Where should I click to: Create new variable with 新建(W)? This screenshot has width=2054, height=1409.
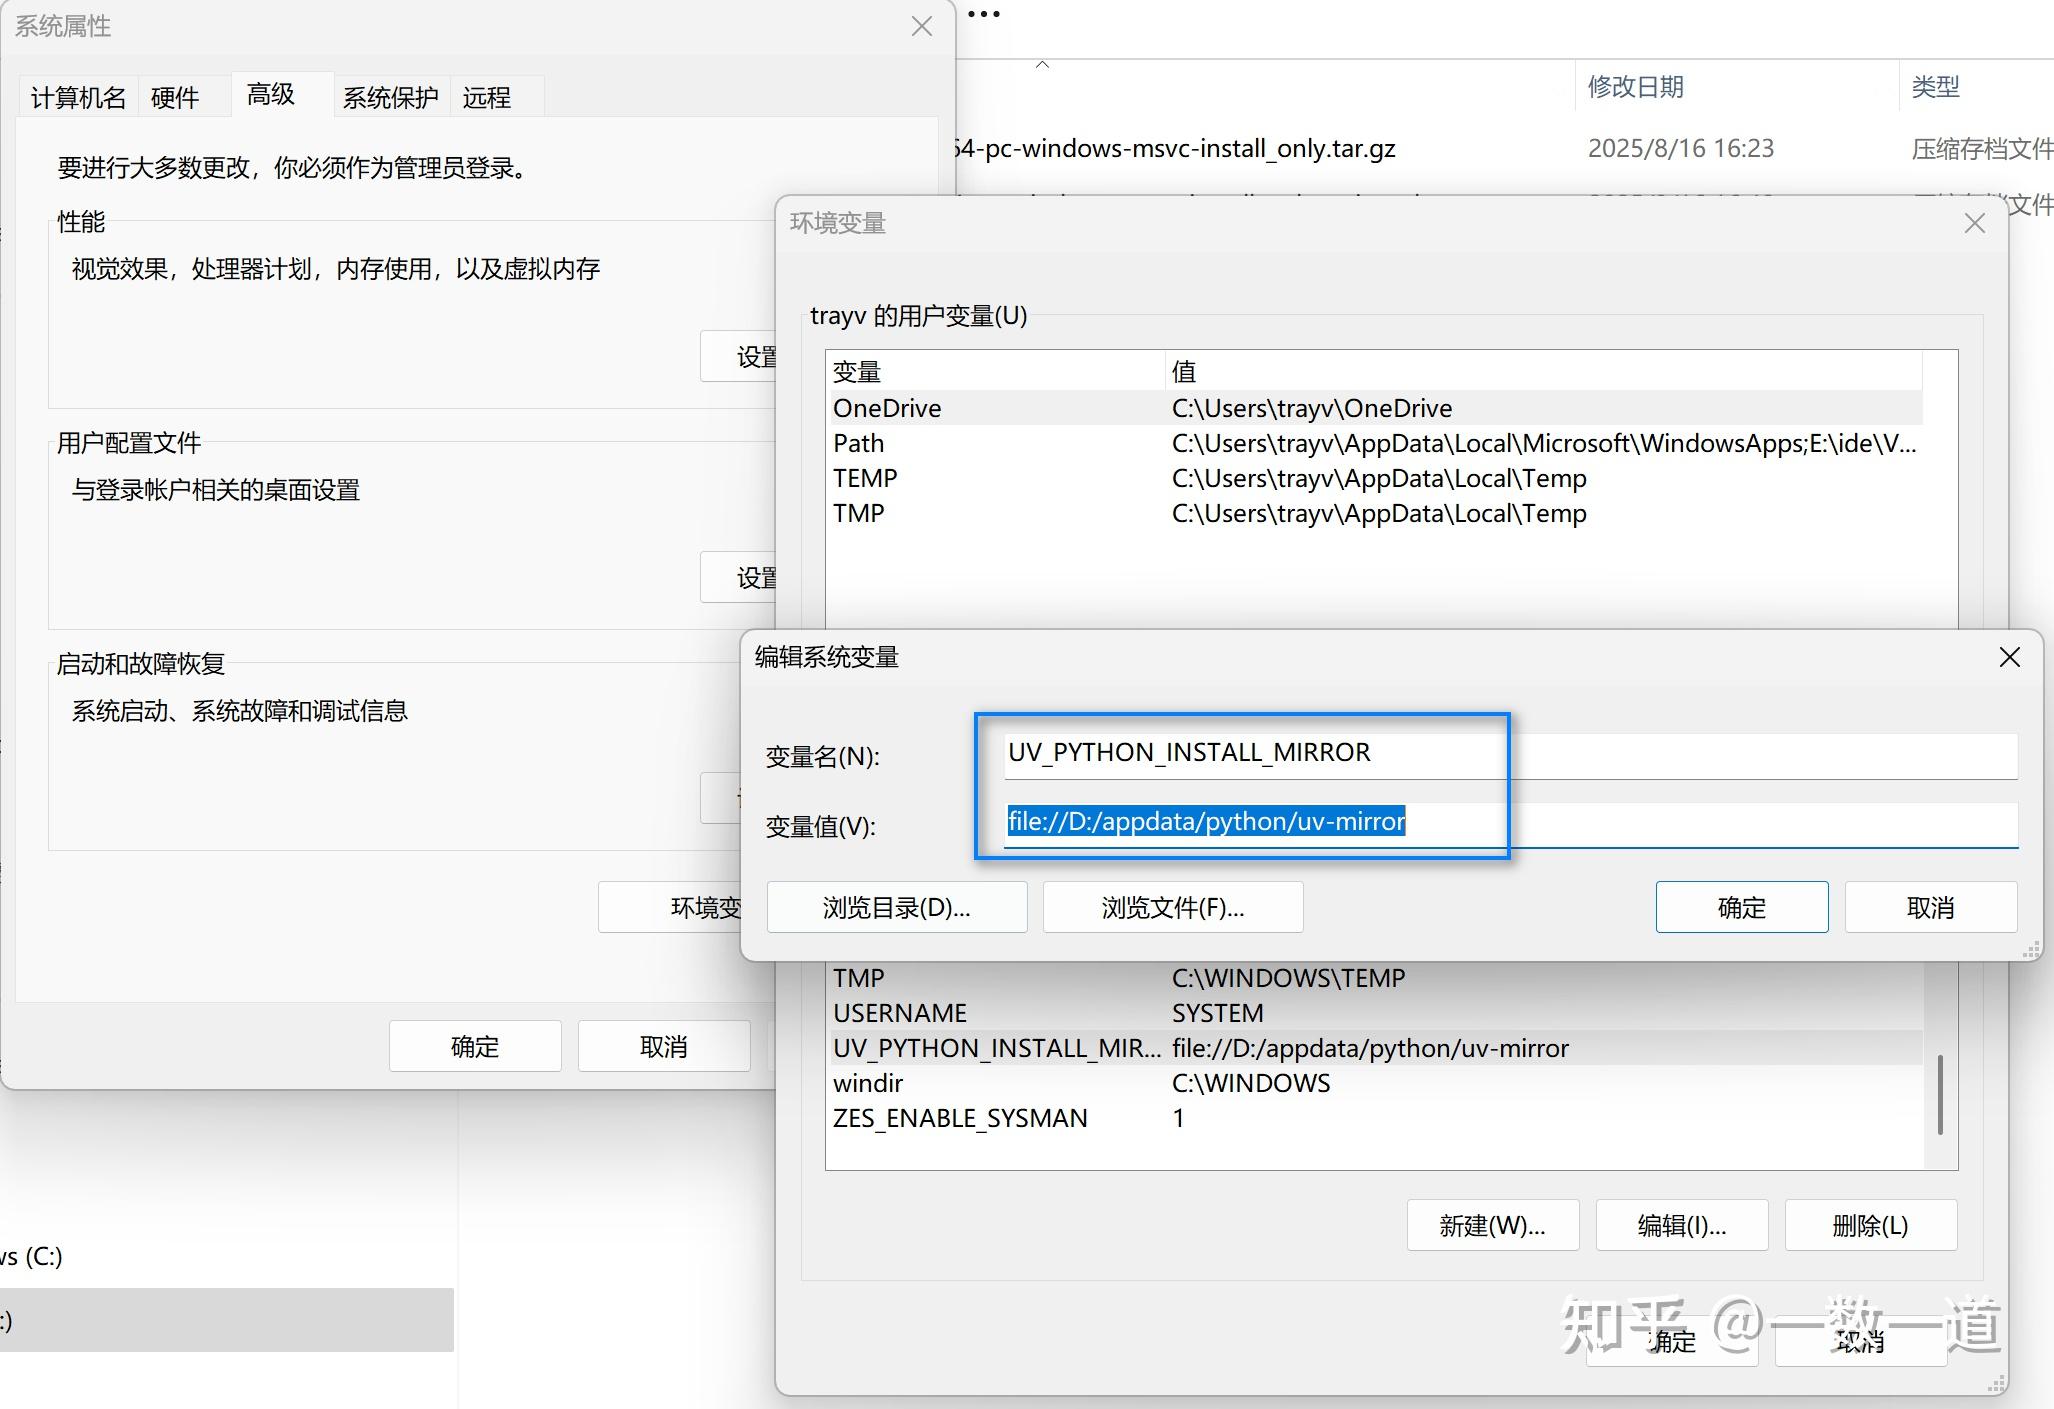[x=1492, y=1224]
